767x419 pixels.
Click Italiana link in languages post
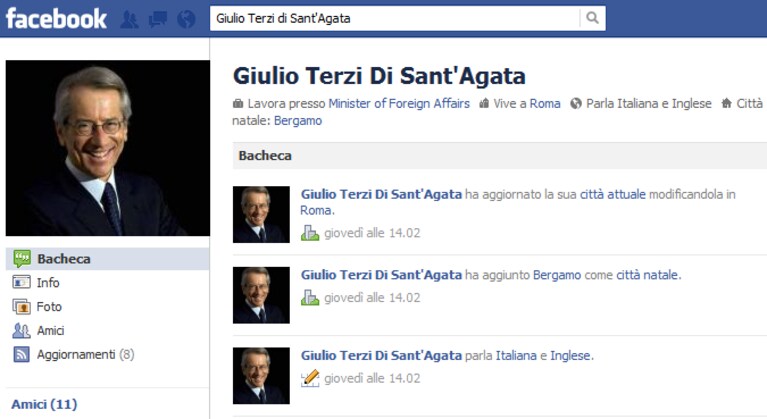[x=516, y=356]
